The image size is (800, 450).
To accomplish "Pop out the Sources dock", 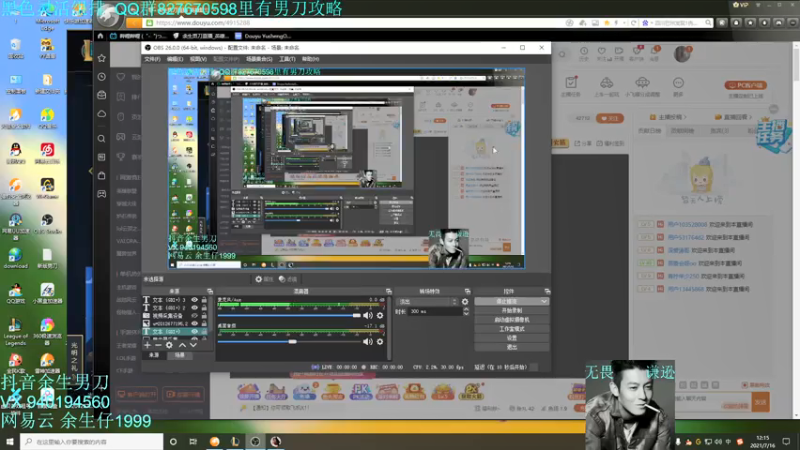I will (210, 291).
